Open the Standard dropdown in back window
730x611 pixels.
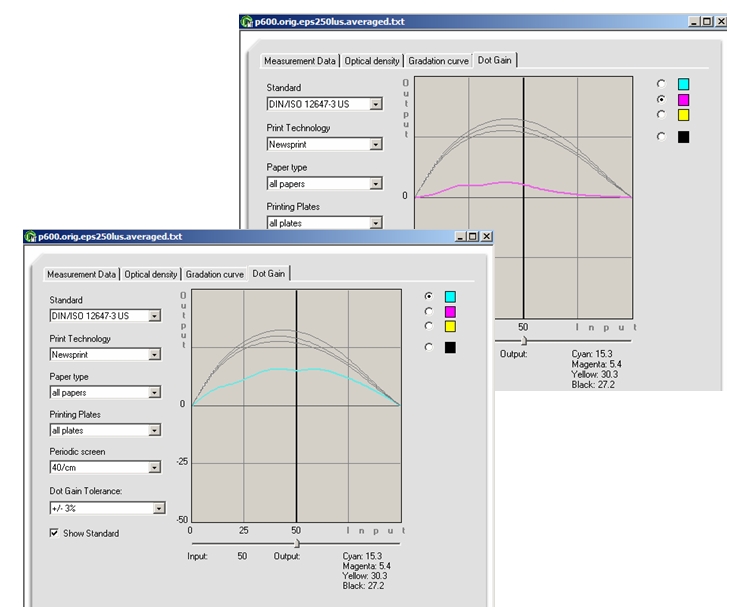(x=325, y=104)
